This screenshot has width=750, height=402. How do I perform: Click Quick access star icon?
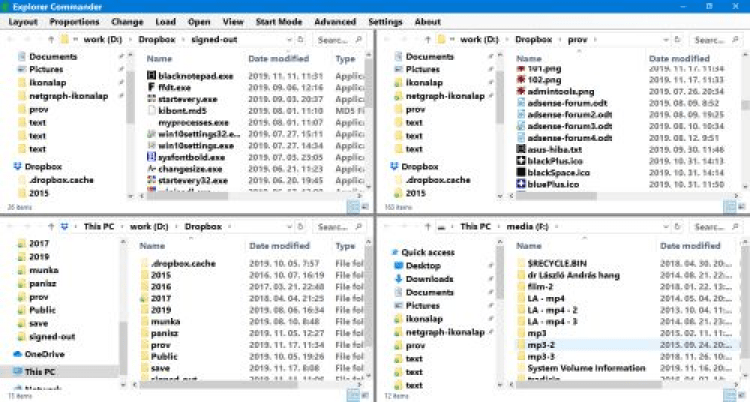(x=395, y=252)
